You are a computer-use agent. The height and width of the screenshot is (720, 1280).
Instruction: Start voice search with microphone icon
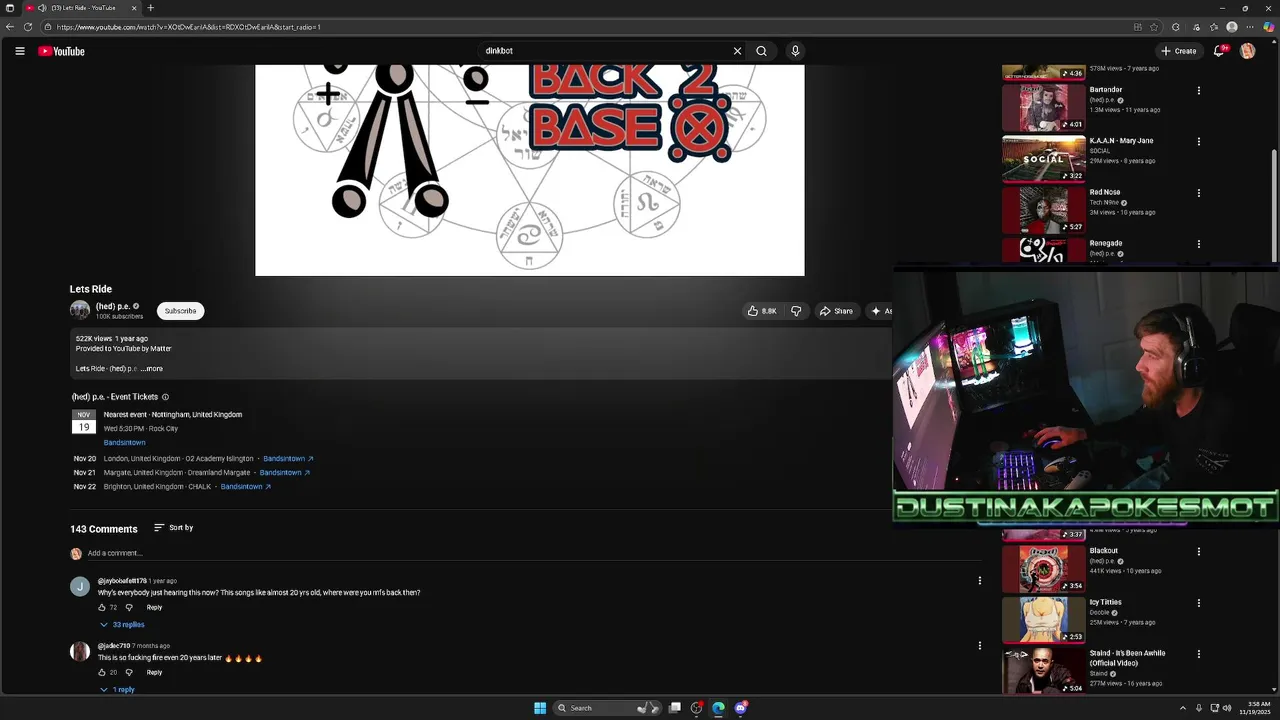[795, 51]
